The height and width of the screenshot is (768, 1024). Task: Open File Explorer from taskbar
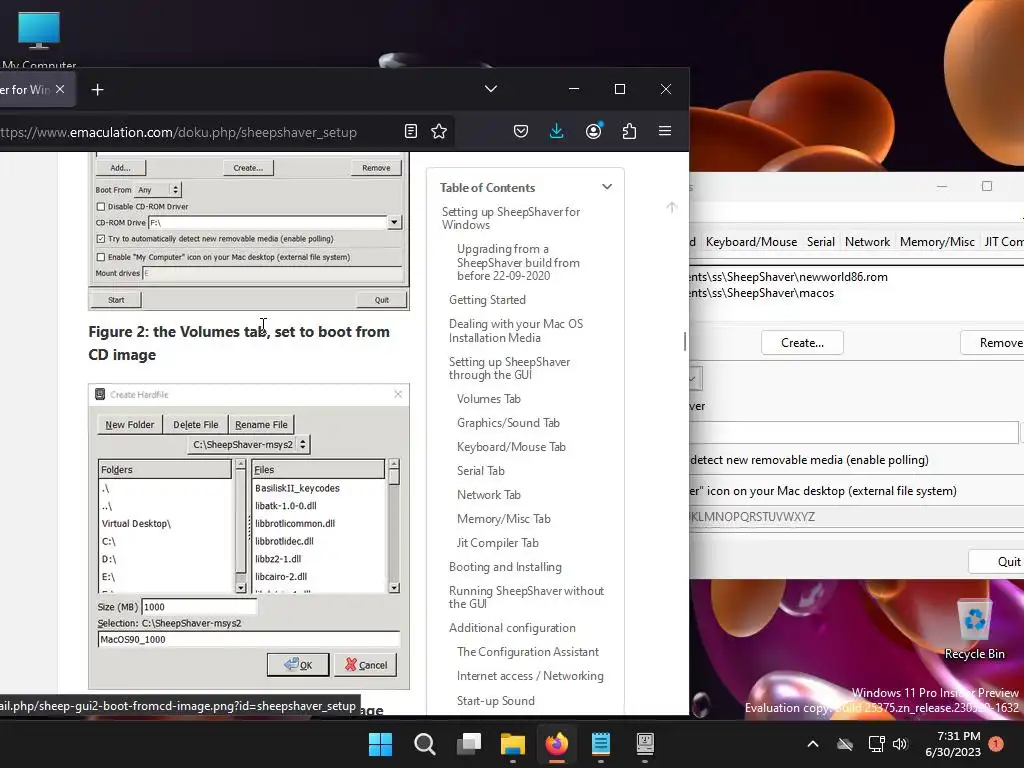coord(513,744)
